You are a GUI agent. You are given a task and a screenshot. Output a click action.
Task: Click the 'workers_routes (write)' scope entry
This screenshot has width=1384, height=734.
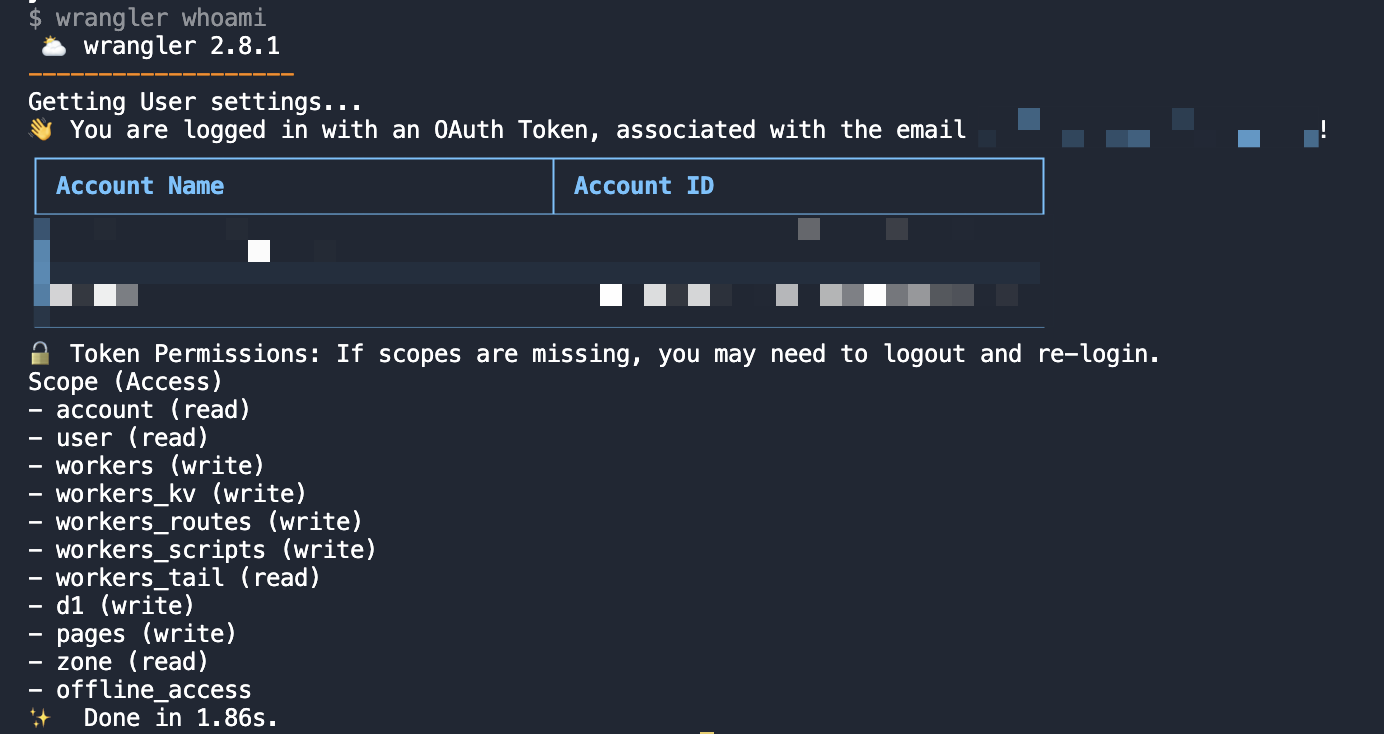[x=209, y=522]
